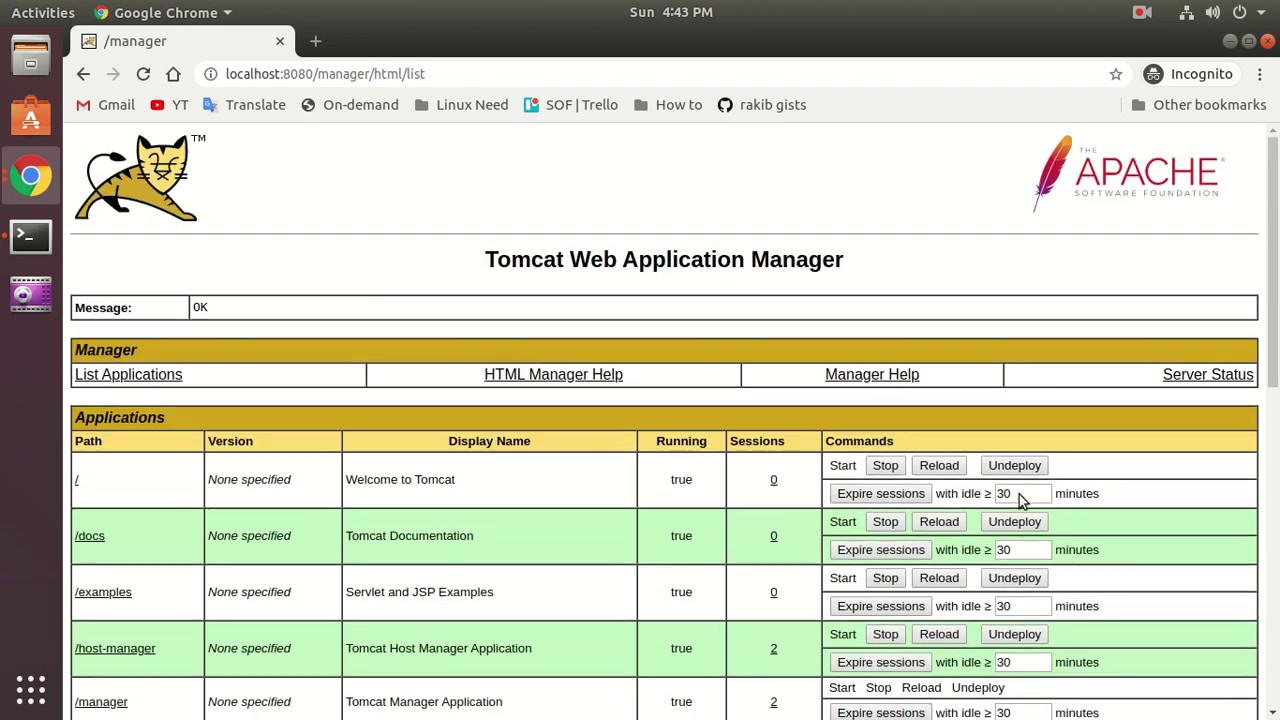Image resolution: width=1280 pixels, height=720 pixels.
Task: Open the Incognito profile icon
Action: (1189, 74)
